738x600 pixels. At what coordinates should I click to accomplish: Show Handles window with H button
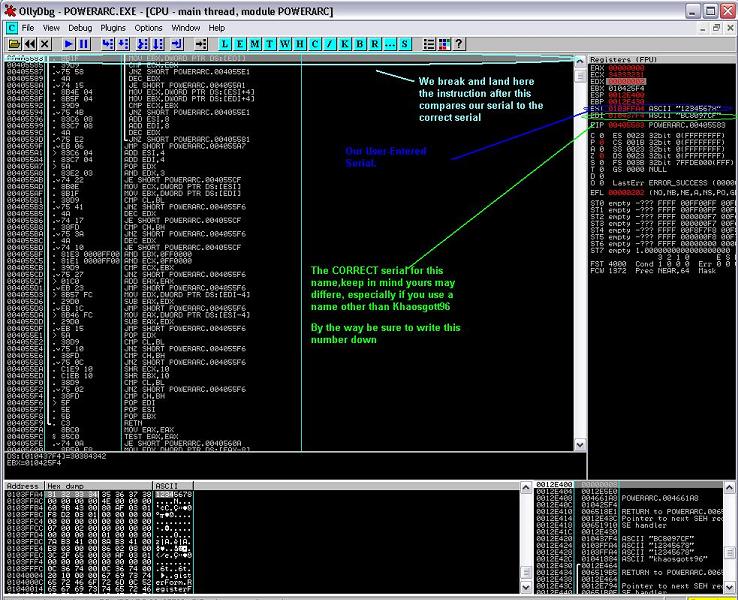pos(300,44)
